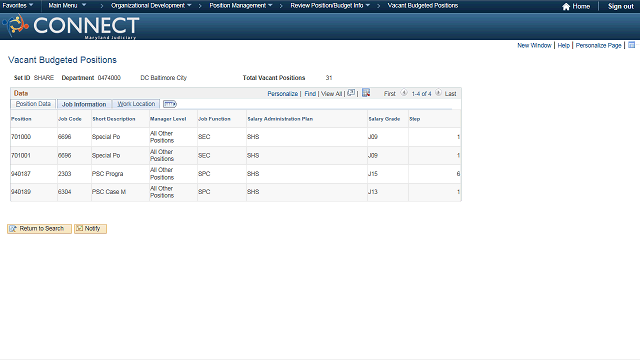This screenshot has width=640, height=360.
Task: Click the View All link
Action: 331,93
